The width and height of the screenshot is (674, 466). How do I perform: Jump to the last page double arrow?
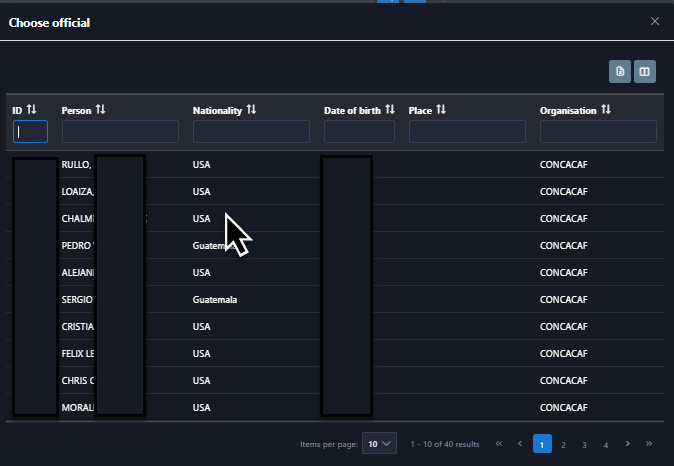click(x=649, y=443)
